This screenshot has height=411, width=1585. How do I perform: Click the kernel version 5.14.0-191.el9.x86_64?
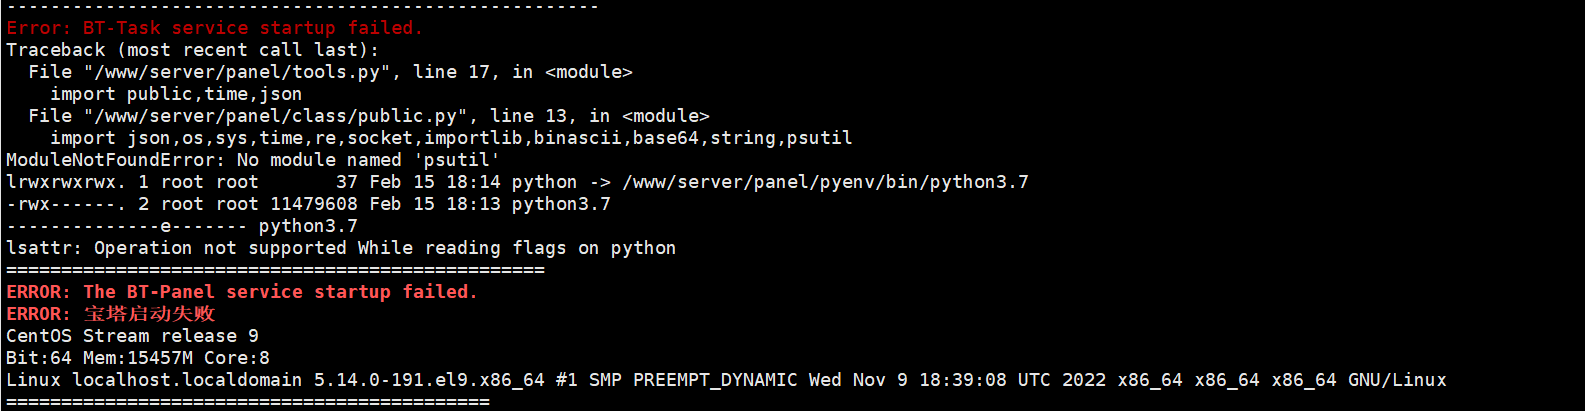pos(429,380)
